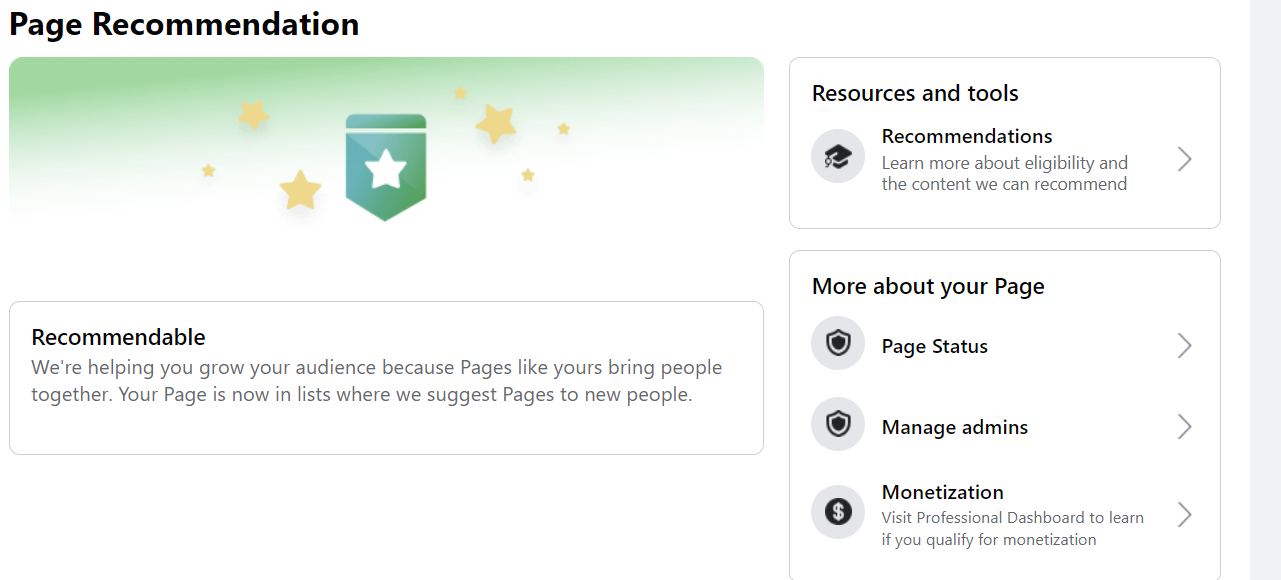Click the dollar sign Monetization icon
The width and height of the screenshot is (1281, 580).
click(838, 512)
